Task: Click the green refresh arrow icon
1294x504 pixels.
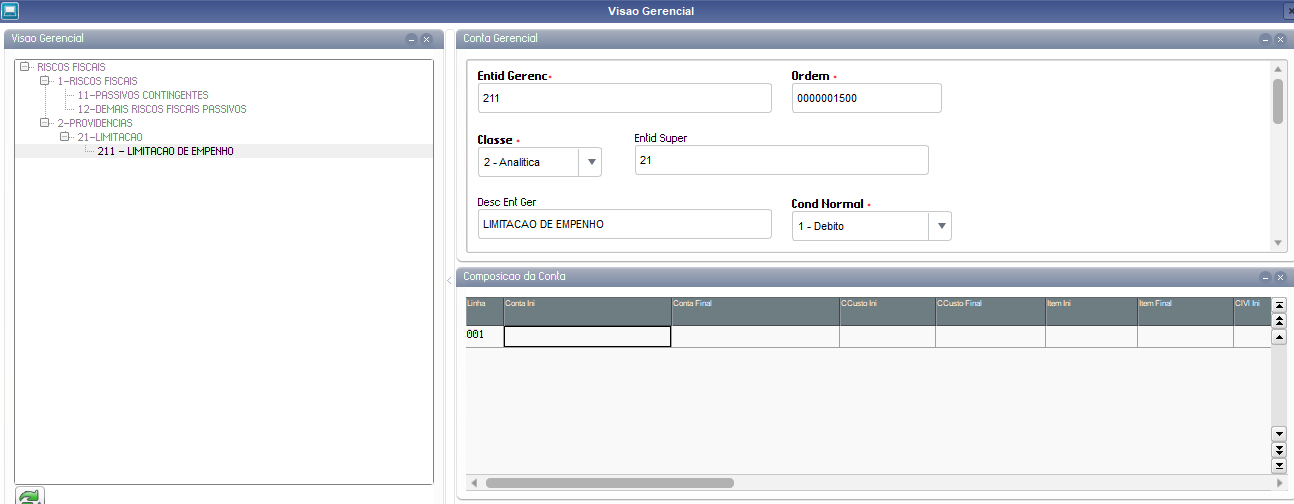Action: coord(29,497)
